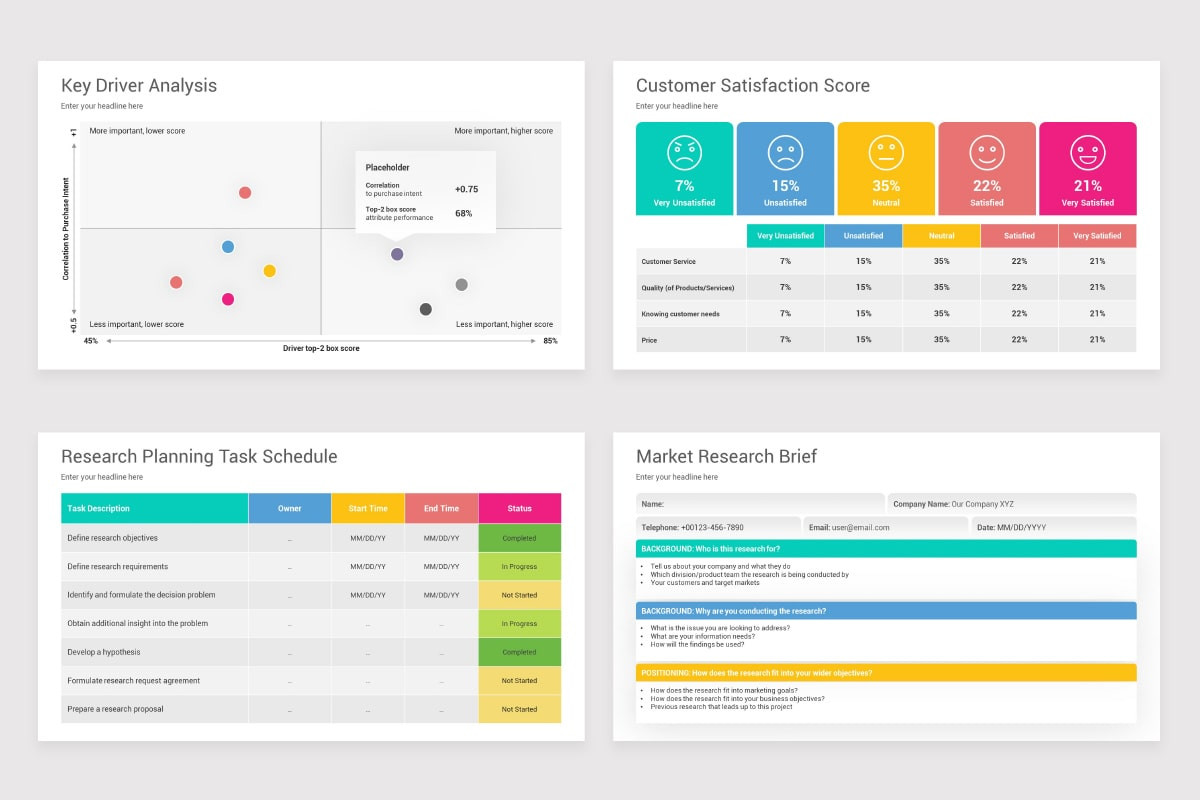This screenshot has height=800, width=1200.
Task: Click the POSITIONING section header bar
Action: 886,672
